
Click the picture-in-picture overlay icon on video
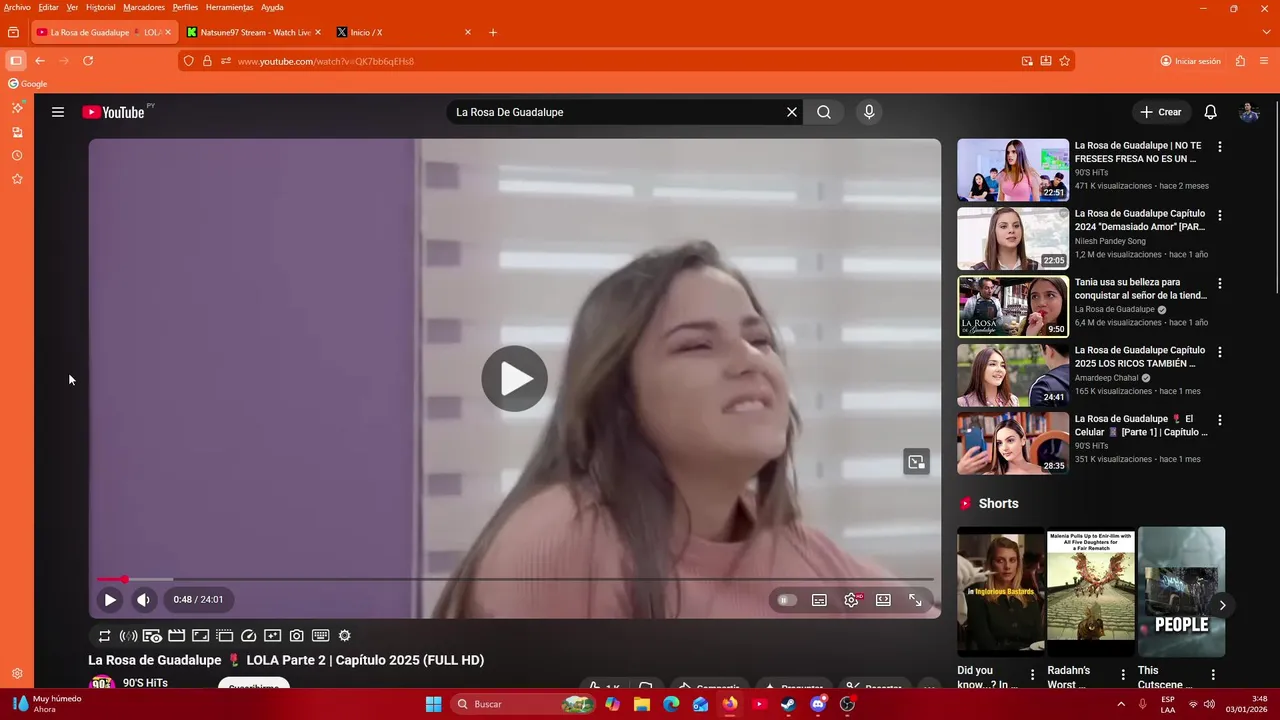click(916, 461)
